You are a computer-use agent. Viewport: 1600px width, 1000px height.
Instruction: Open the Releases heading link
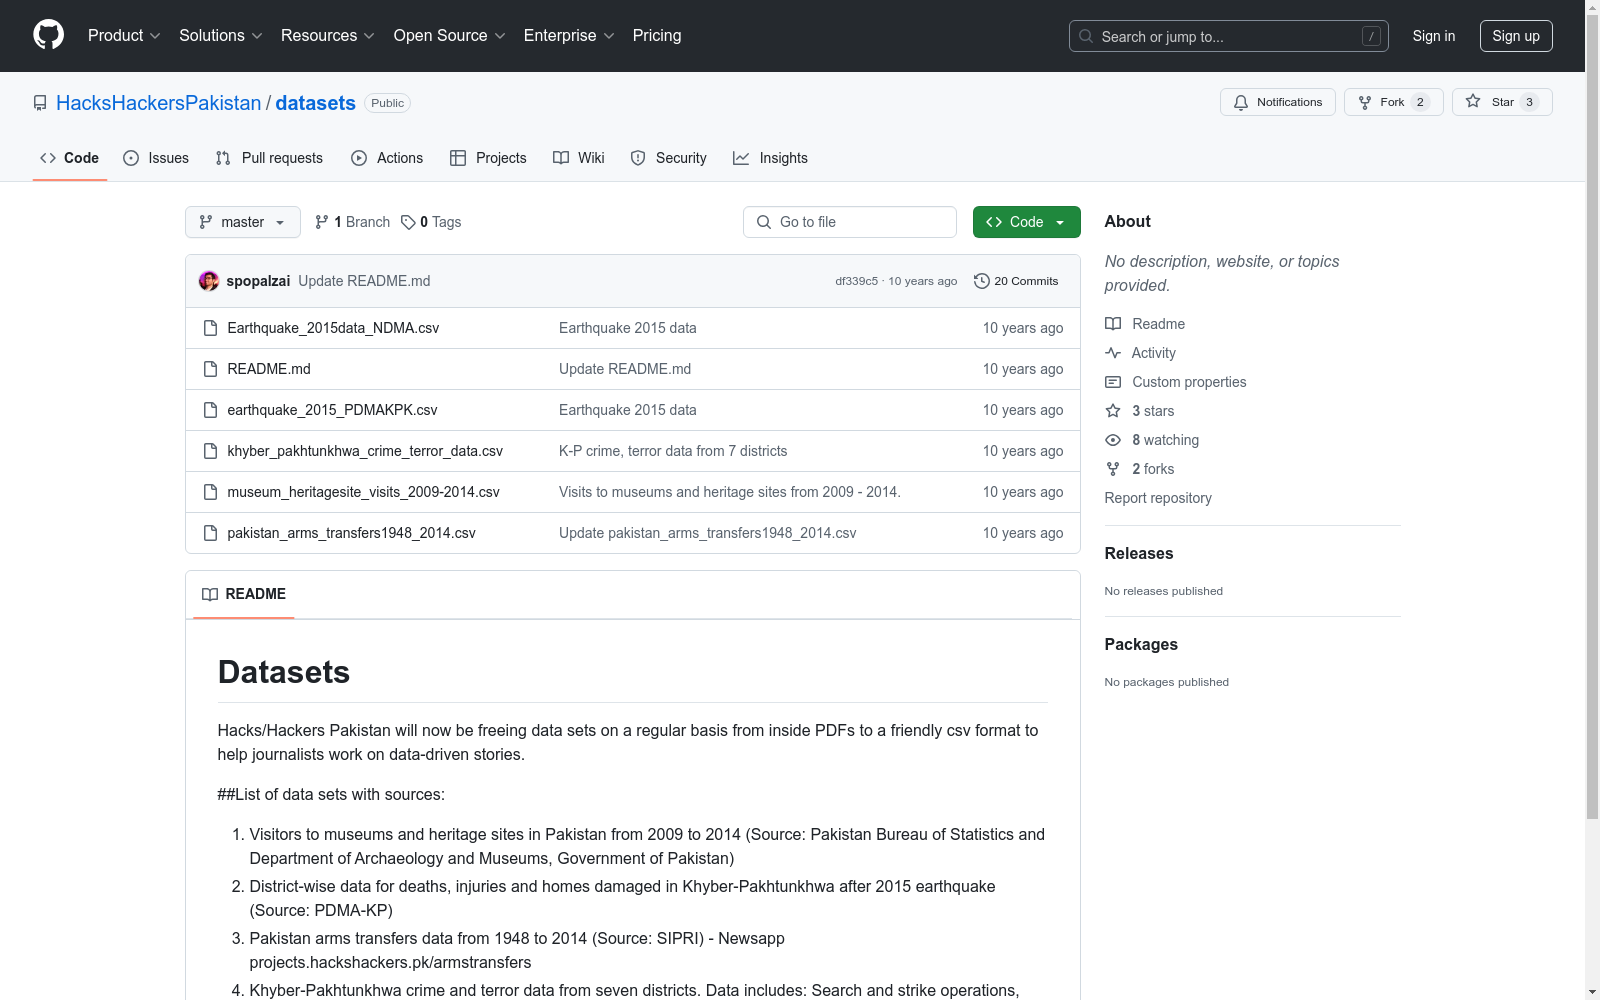point(1139,553)
